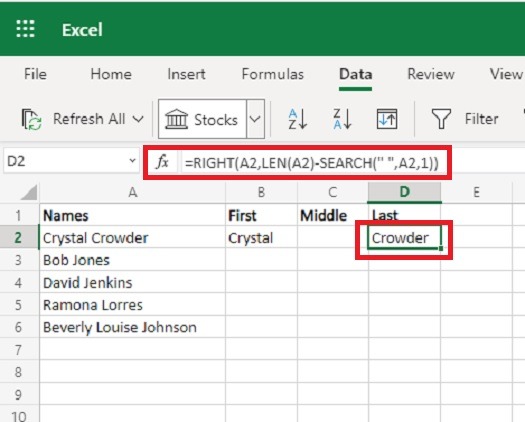Click the Refresh All button label

[x=89, y=119]
